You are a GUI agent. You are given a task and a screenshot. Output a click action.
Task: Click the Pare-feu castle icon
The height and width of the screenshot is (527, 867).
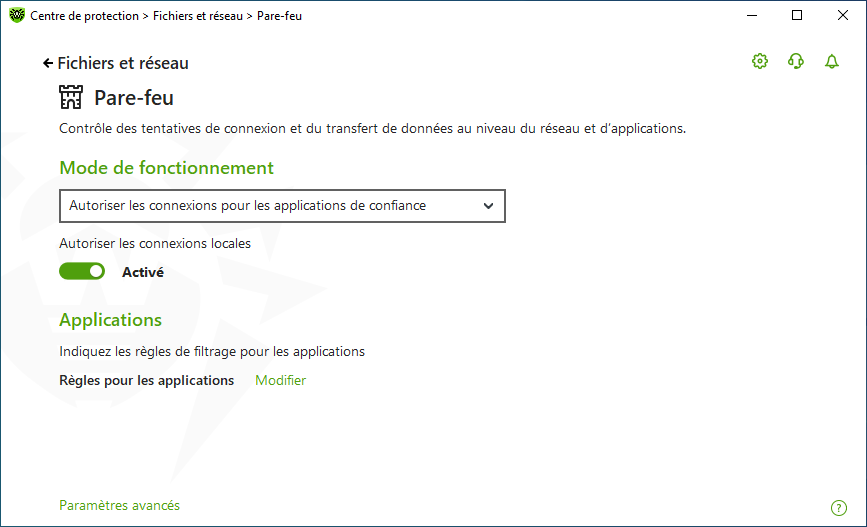tap(71, 97)
